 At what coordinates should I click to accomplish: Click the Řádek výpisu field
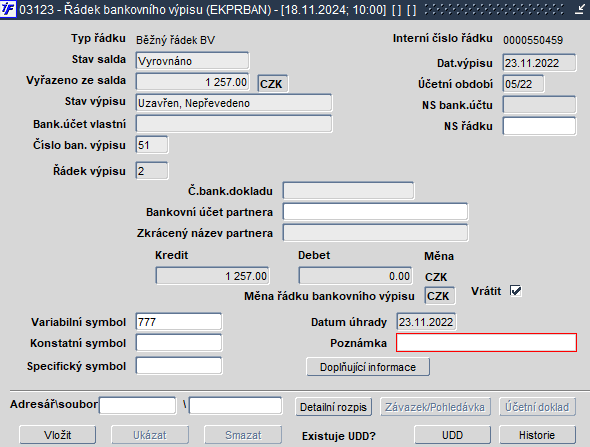pyautogui.click(x=152, y=171)
